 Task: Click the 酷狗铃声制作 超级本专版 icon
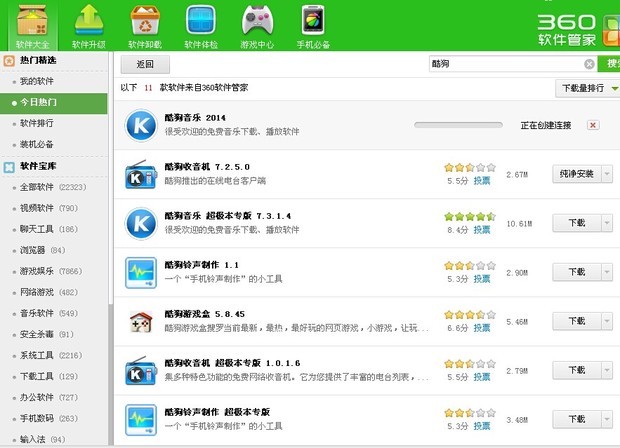141,420
